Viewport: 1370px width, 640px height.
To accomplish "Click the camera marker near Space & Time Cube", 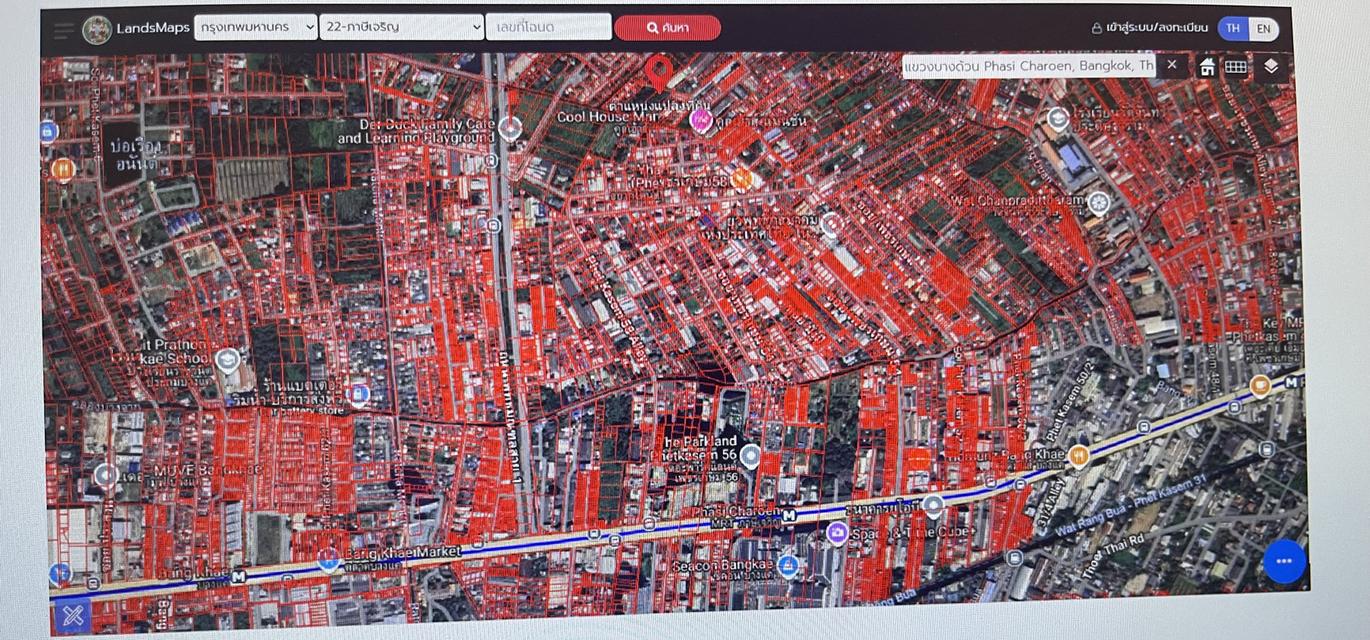I will click(835, 534).
